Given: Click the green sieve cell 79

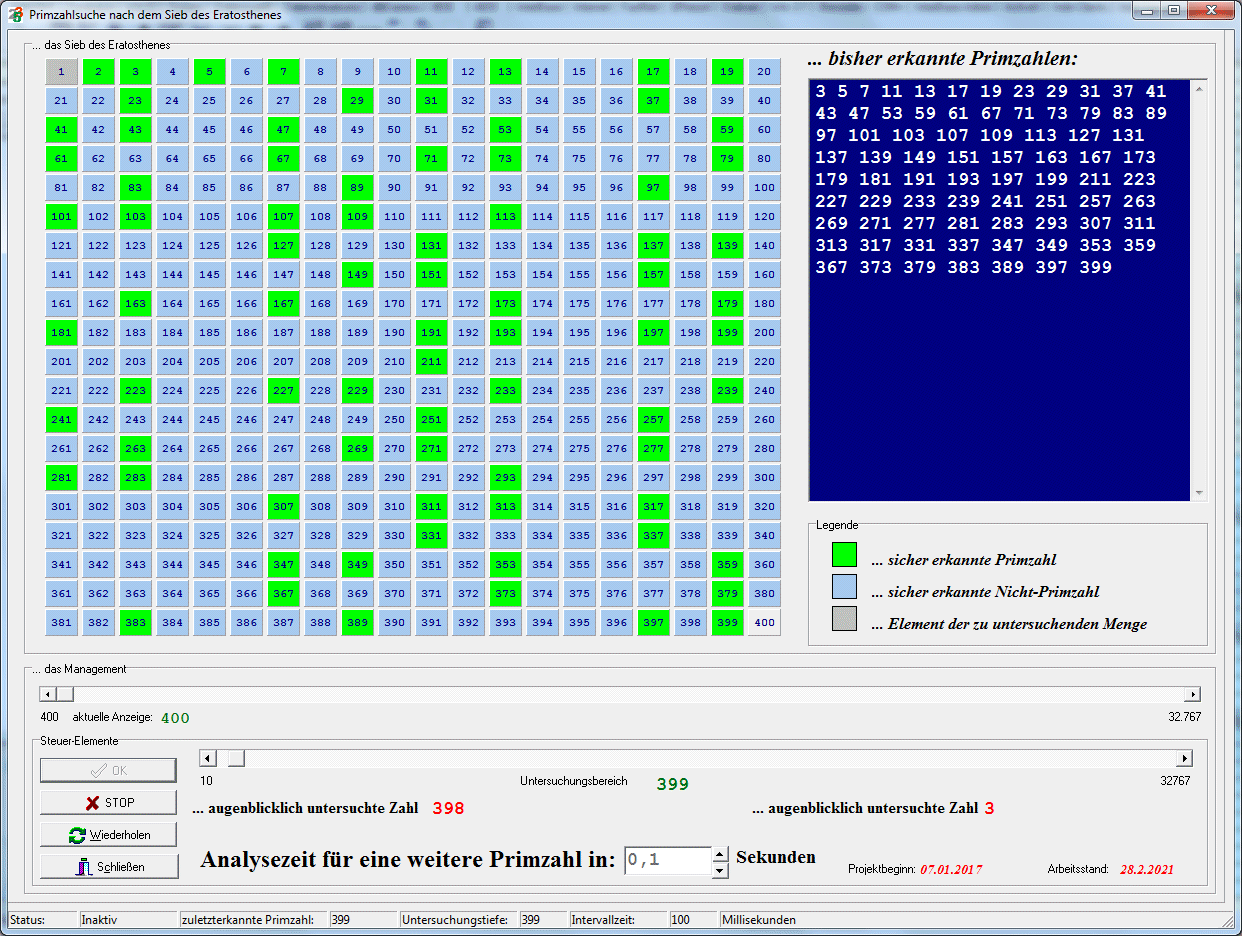Looking at the screenshot, I should click(x=728, y=159).
